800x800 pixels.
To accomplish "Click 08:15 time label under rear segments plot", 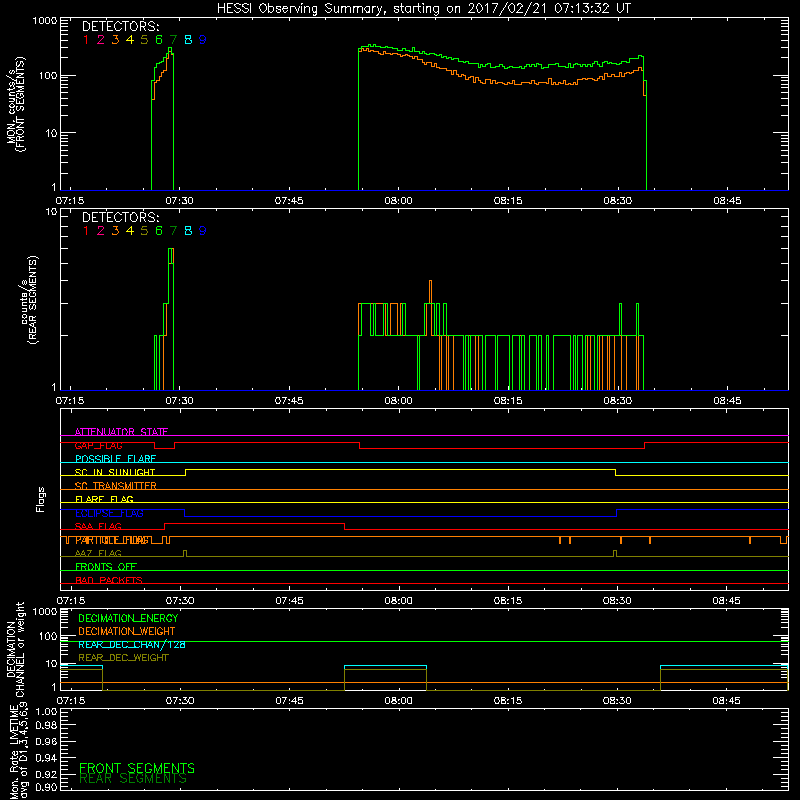I will point(508,401).
